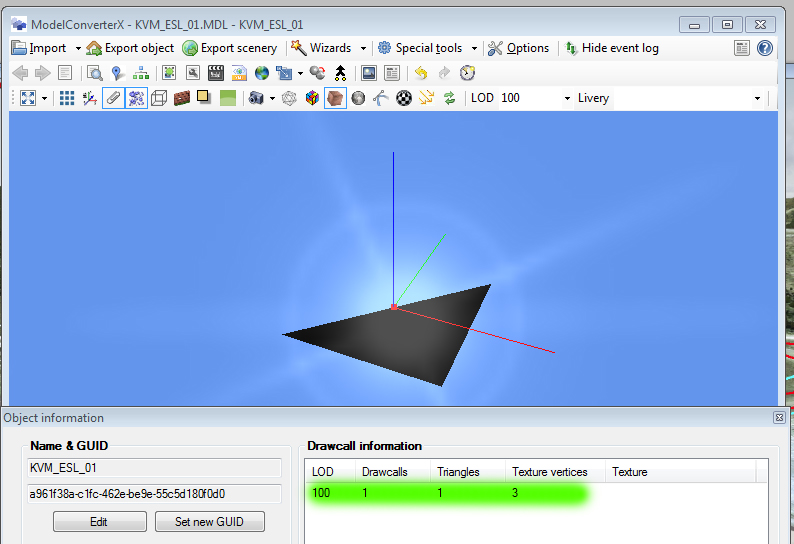The image size is (794, 544).
Task: Click the Edit button under GUID
Action: tap(99, 522)
